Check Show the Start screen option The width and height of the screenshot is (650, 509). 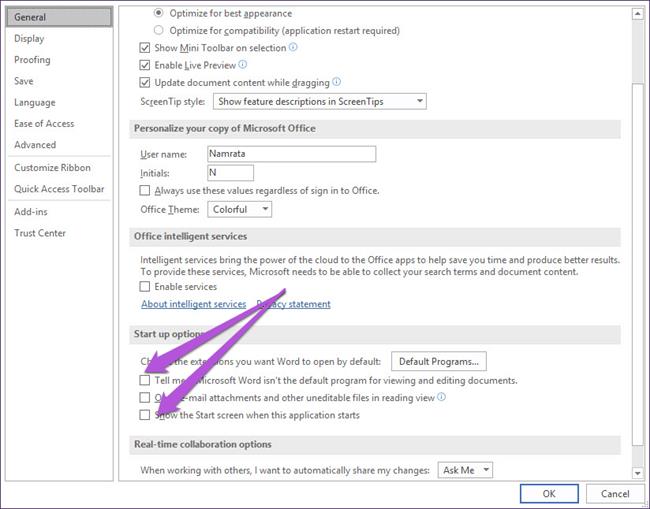click(x=145, y=415)
